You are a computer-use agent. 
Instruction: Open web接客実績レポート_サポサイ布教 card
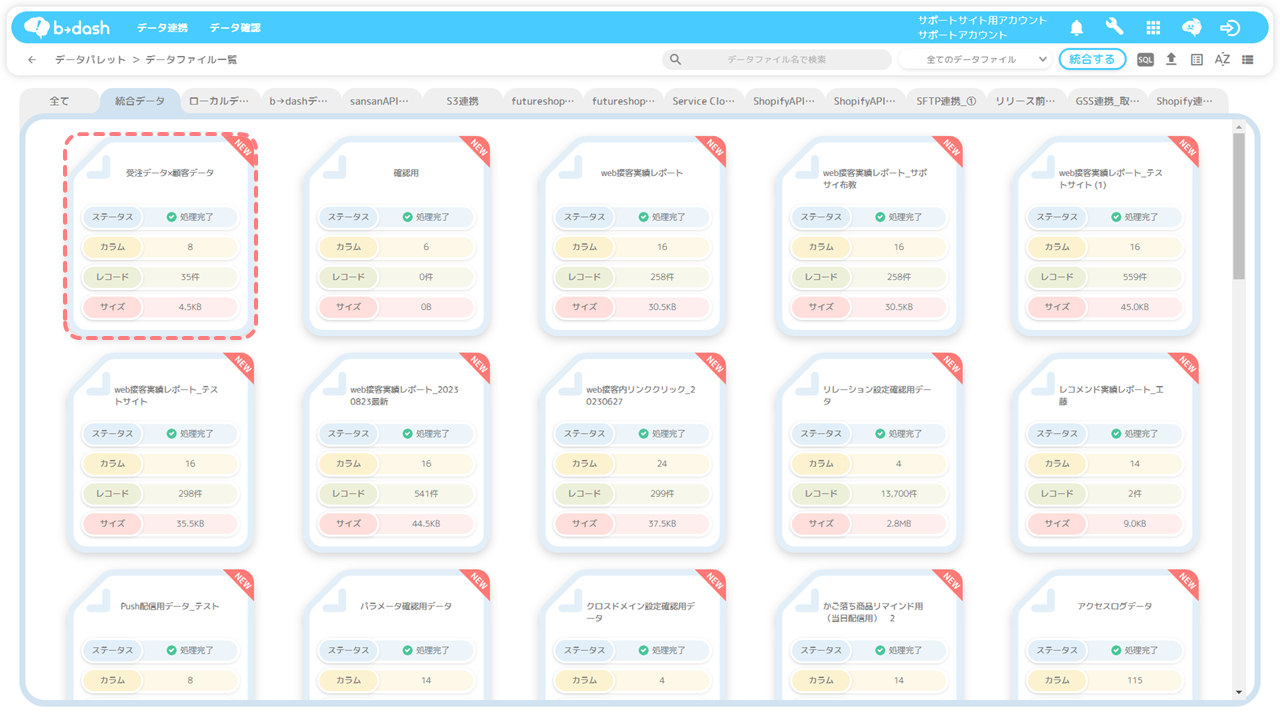[869, 236]
